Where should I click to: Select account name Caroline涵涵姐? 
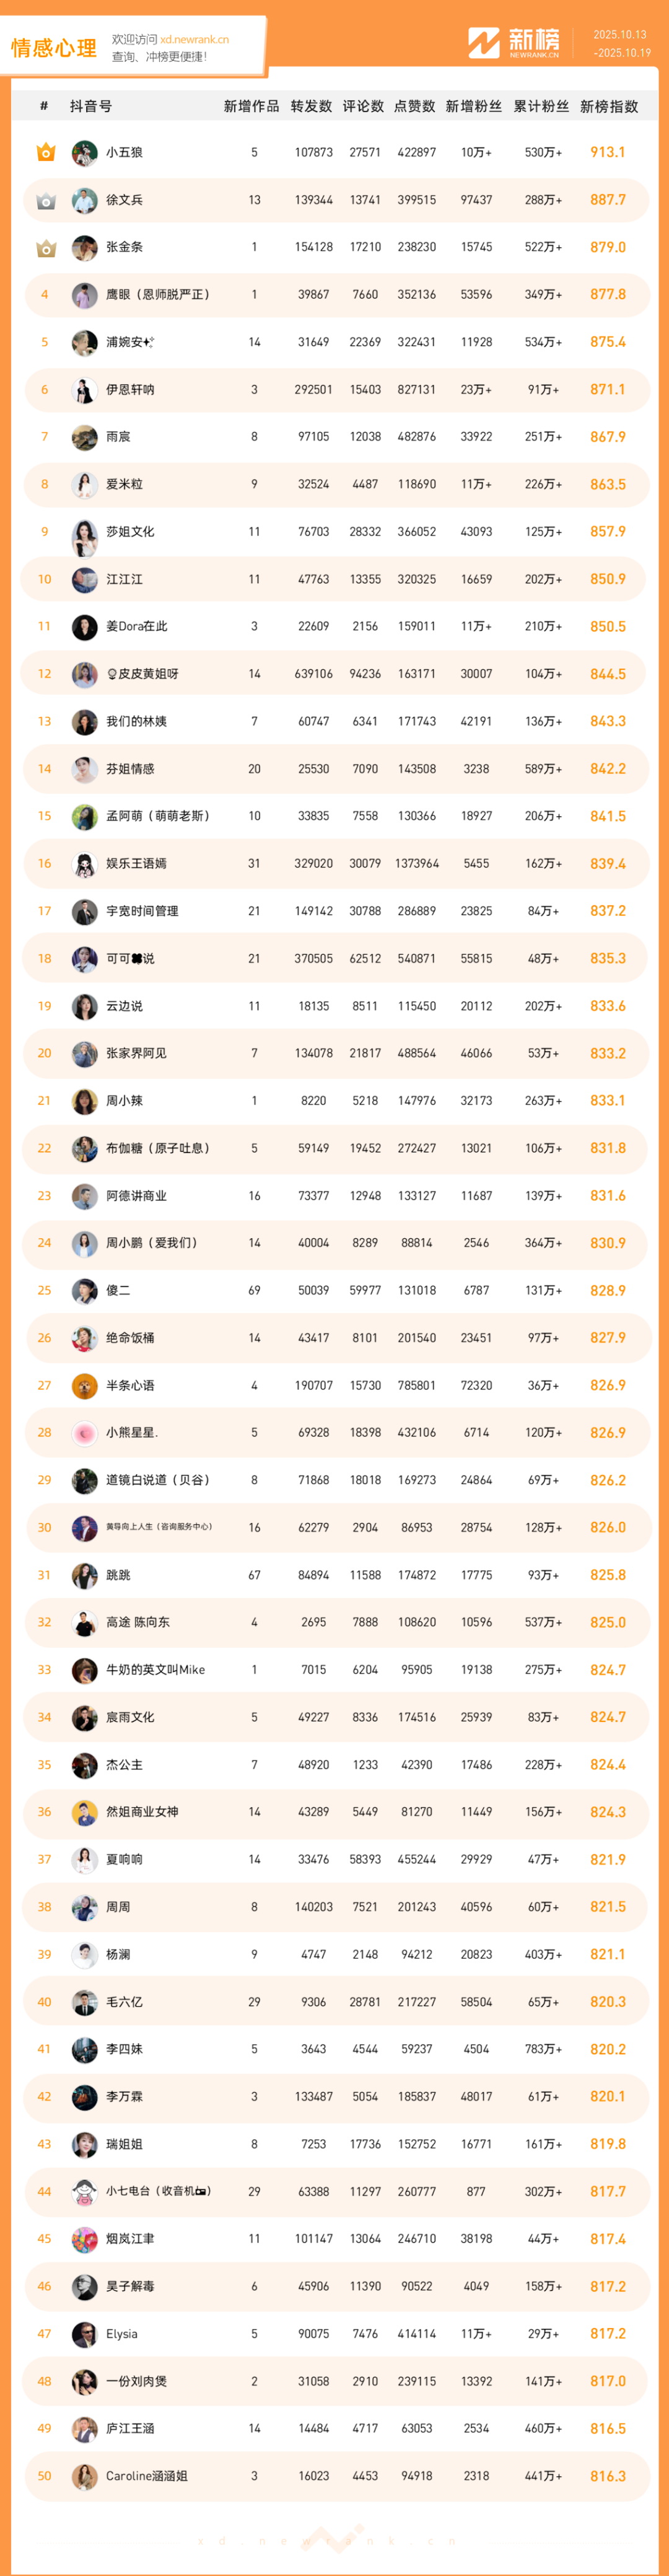pyautogui.click(x=146, y=2476)
